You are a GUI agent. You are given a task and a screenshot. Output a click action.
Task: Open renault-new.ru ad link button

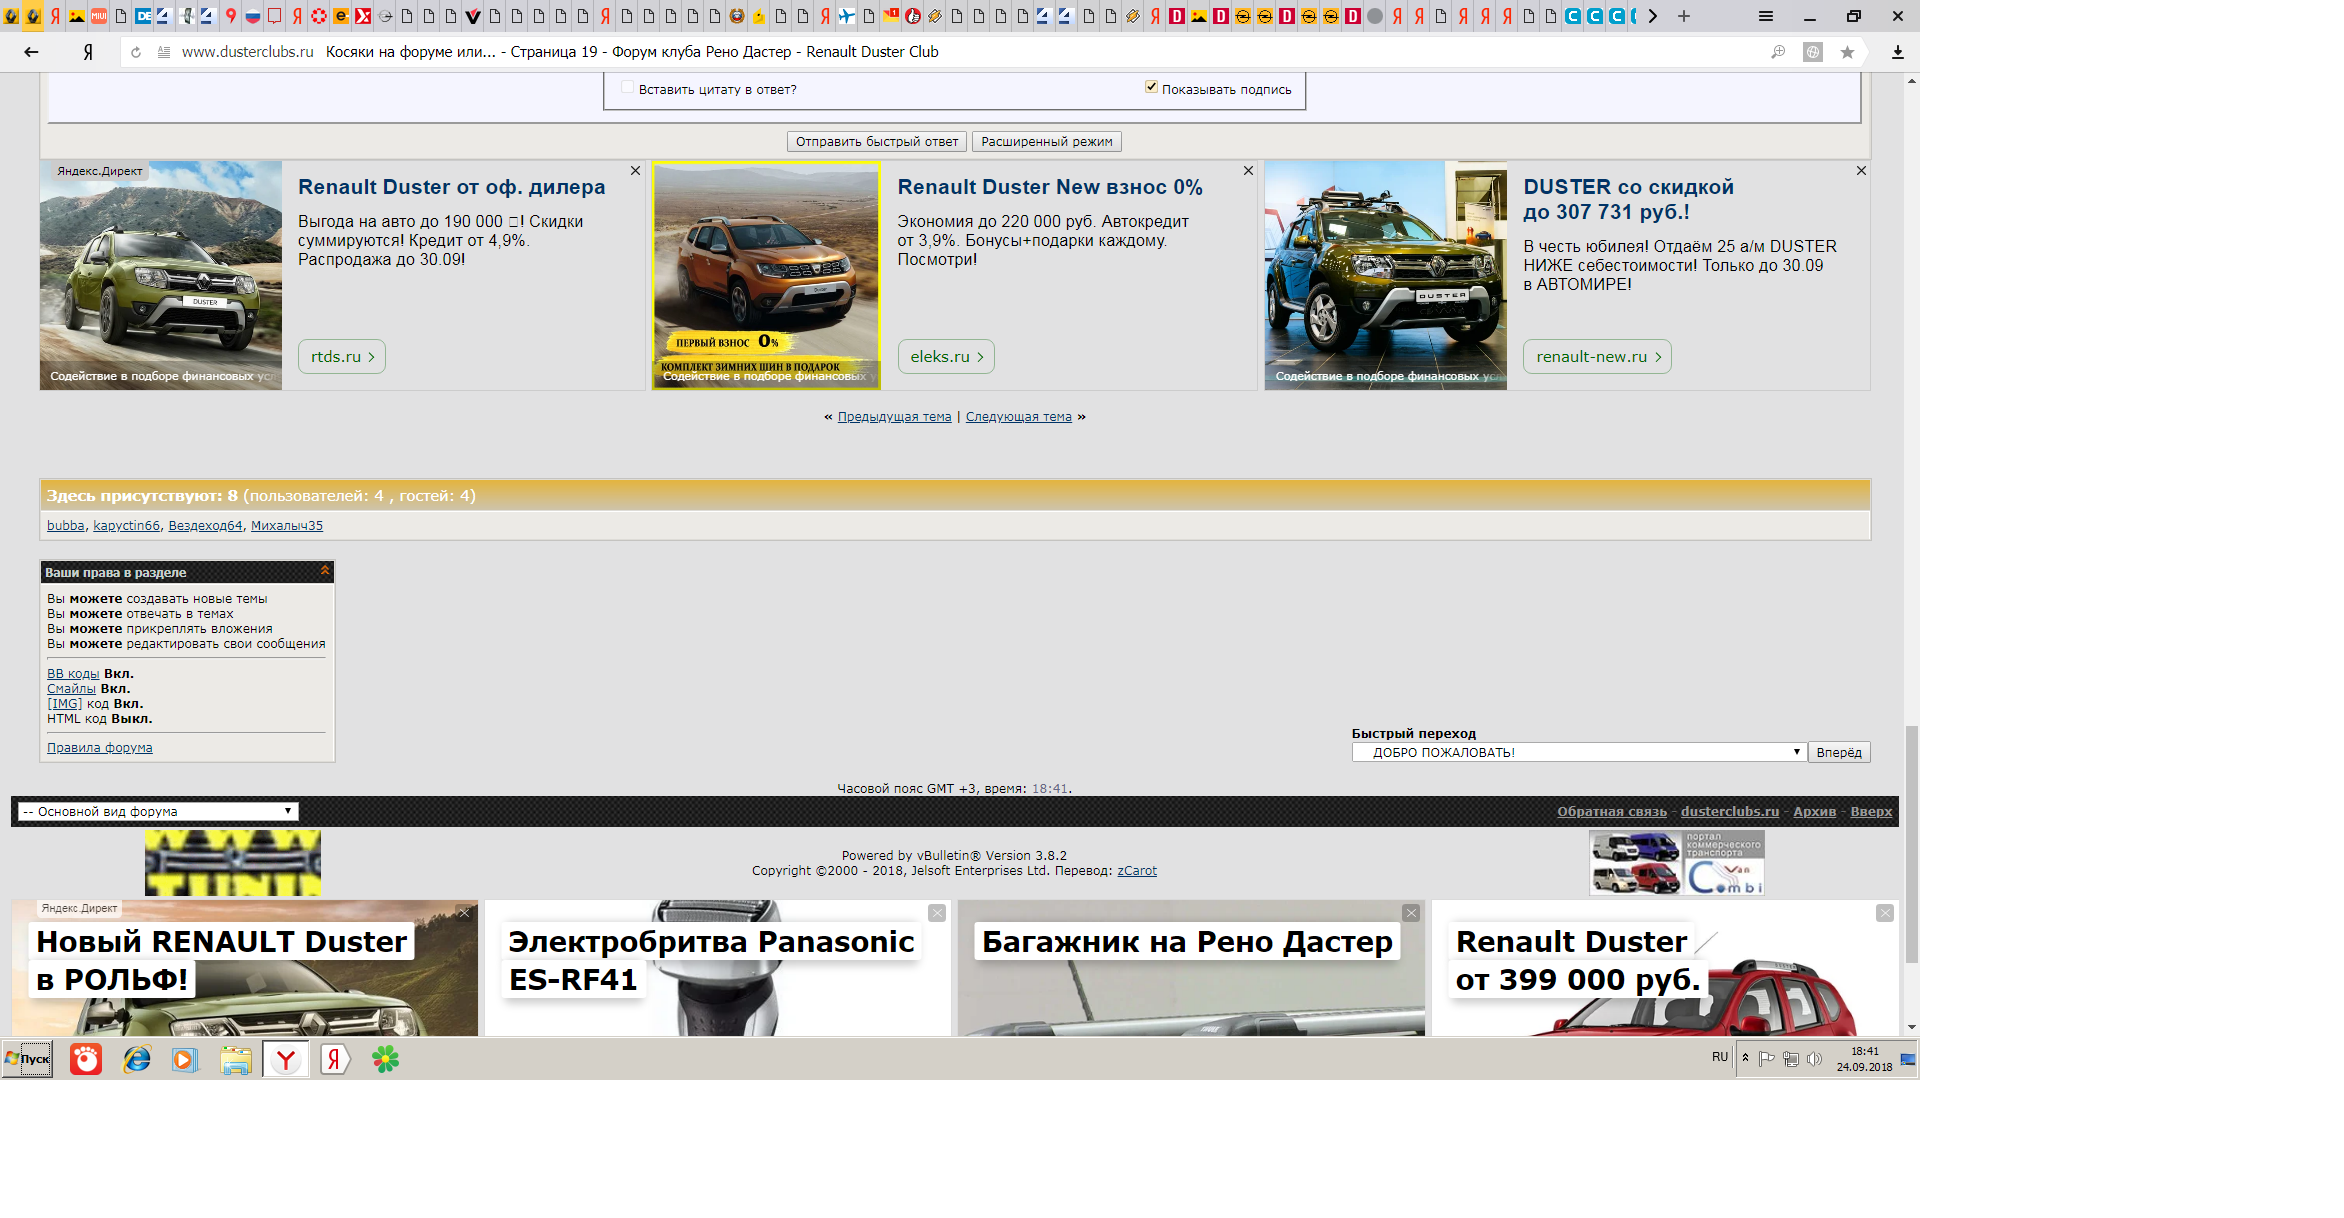[1597, 356]
